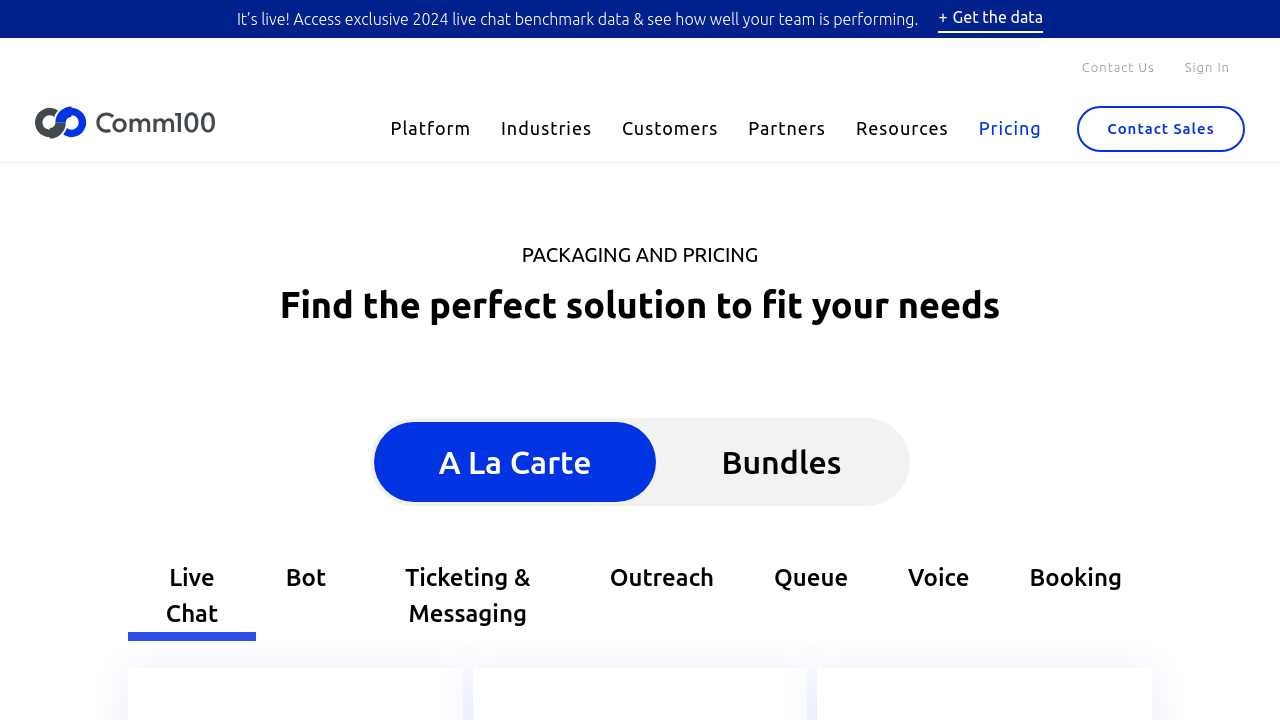Go to the Pricing page
The image size is (1280, 720).
coord(1009,129)
